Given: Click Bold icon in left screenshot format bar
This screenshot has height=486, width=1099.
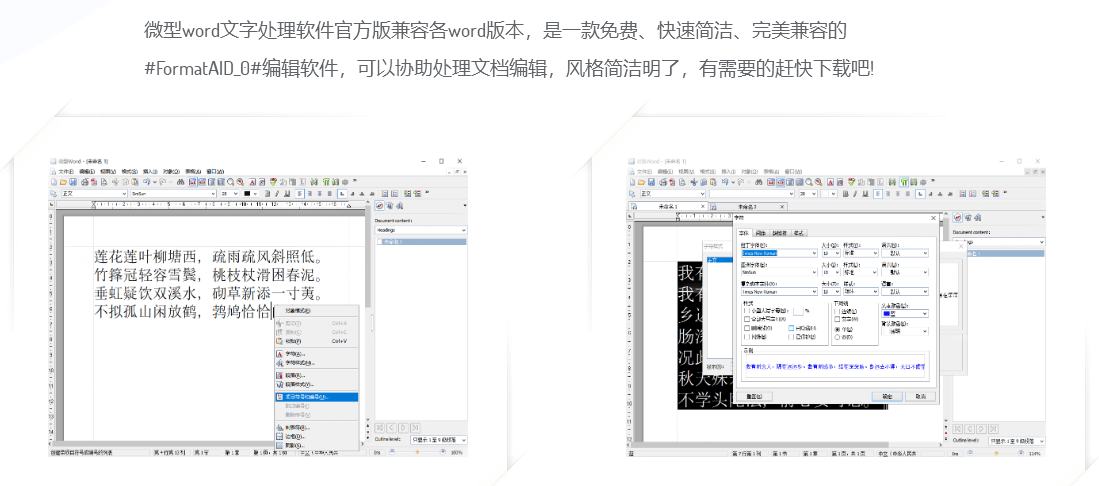Looking at the screenshot, I should click(268, 194).
